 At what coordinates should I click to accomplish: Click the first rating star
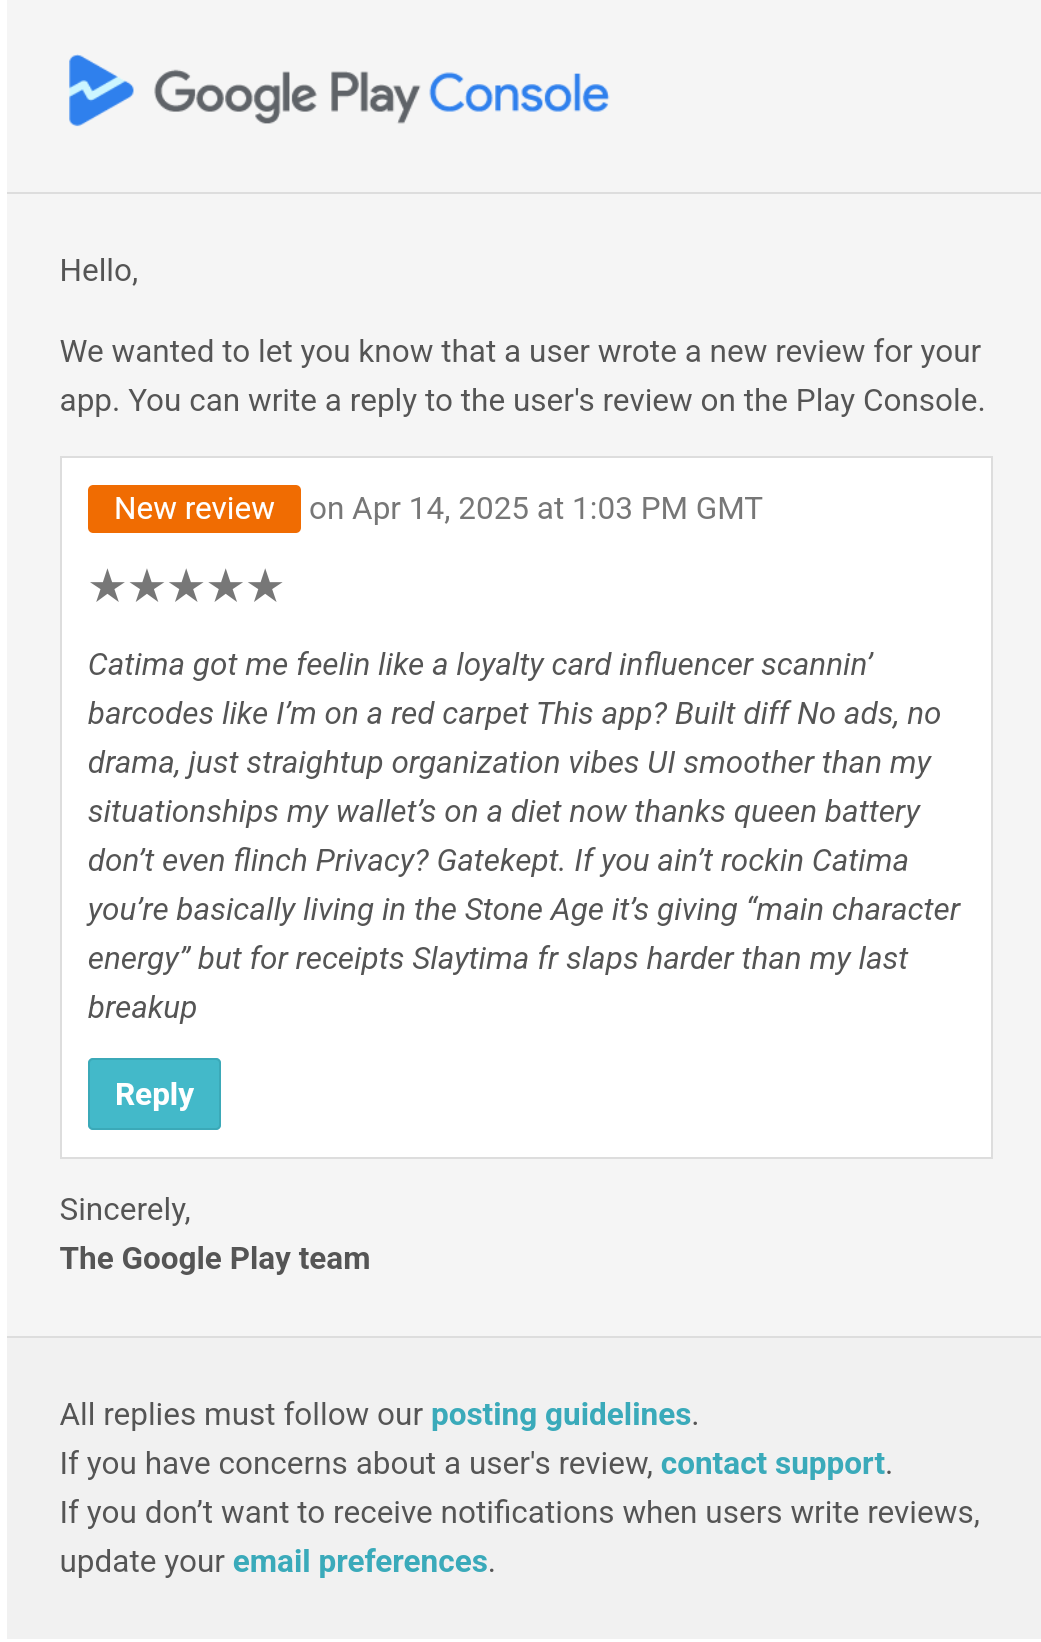pyautogui.click(x=107, y=586)
